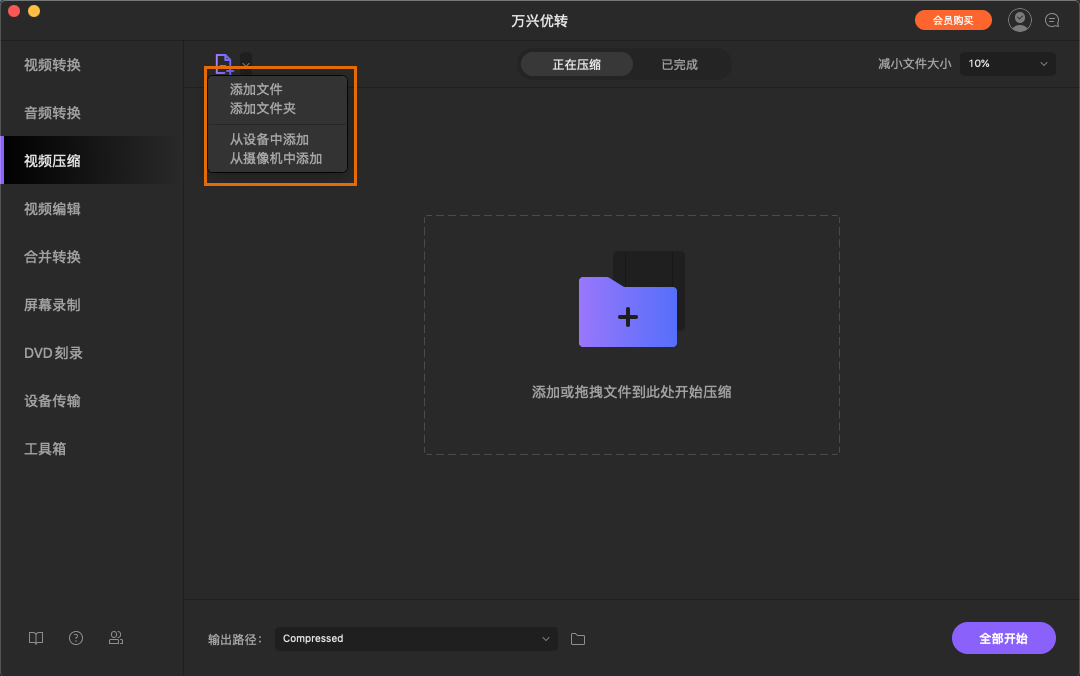The height and width of the screenshot is (676, 1080).
Task: Open the user guide book icon
Action: tap(36, 638)
